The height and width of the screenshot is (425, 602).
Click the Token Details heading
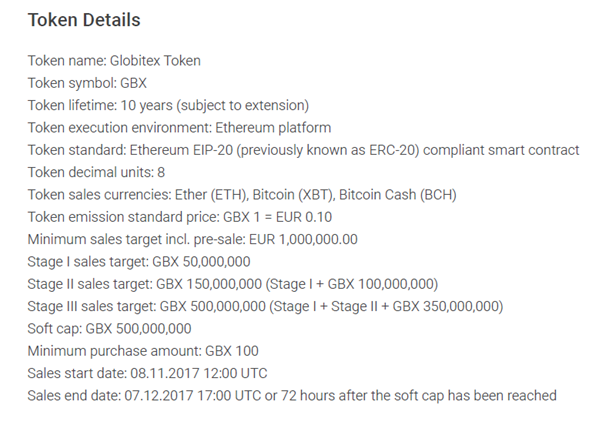[84, 20]
